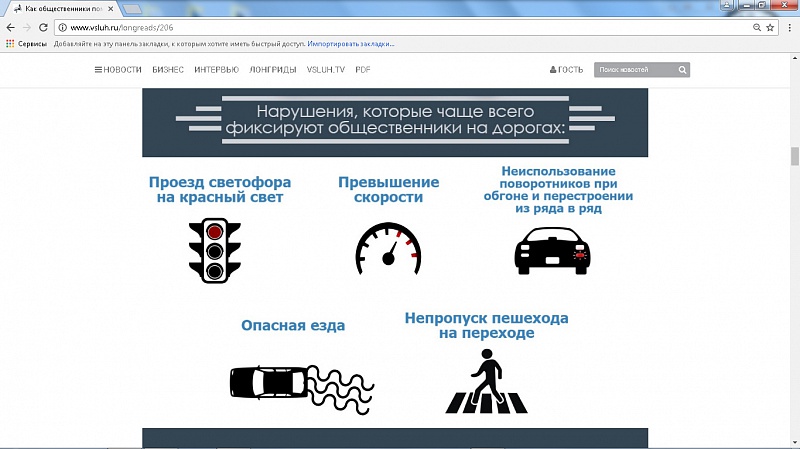Open the ИНТЕРВЬЮ section
800x449 pixels.
[x=216, y=70]
